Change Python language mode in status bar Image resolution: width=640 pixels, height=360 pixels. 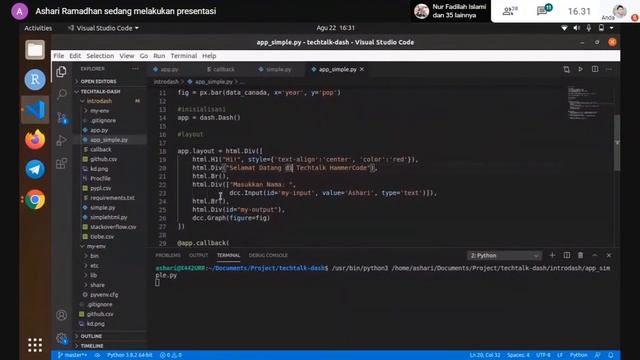click(578, 355)
